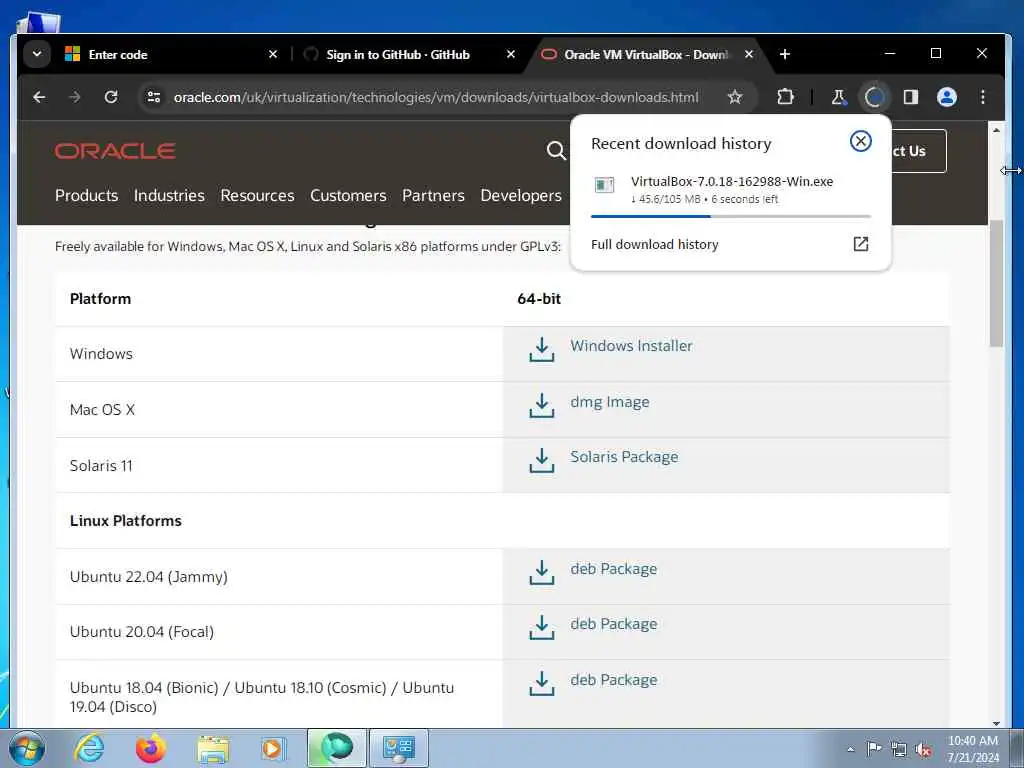The width and height of the screenshot is (1024, 768).
Task: Open the Resources menu
Action: [257, 195]
